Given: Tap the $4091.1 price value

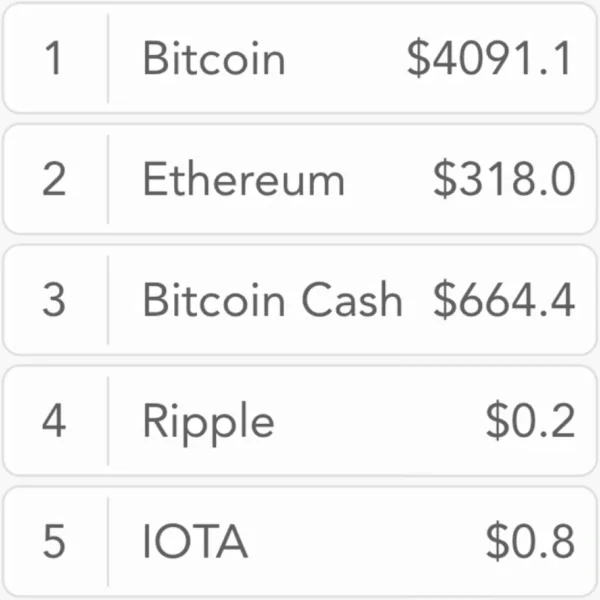Looking at the screenshot, I should coord(490,59).
